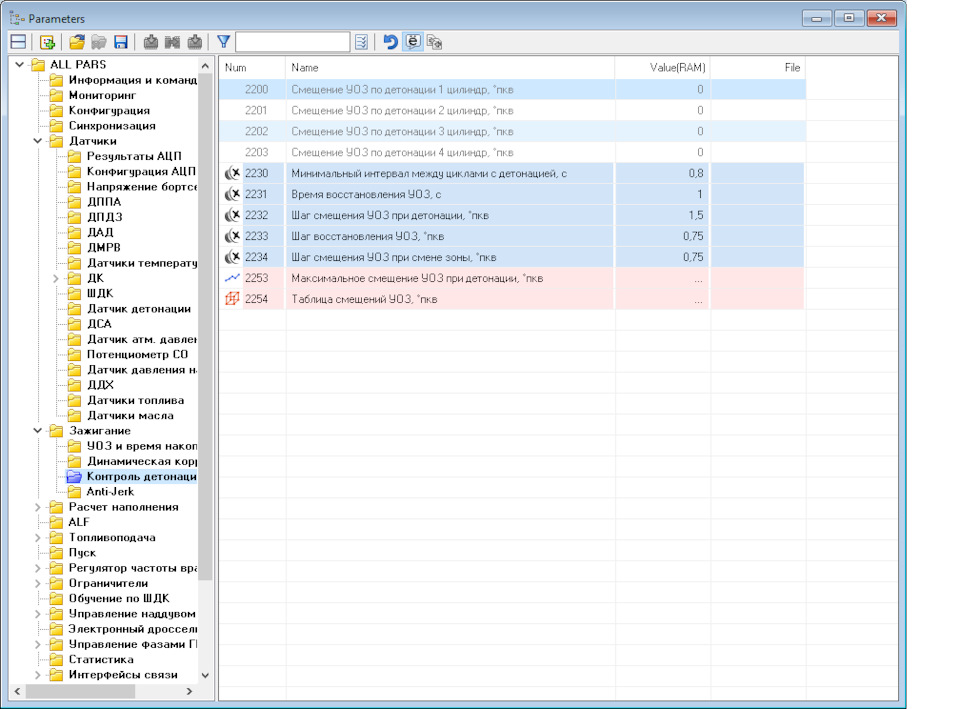
Task: Click the blue undo arrow icon
Action: coord(390,42)
